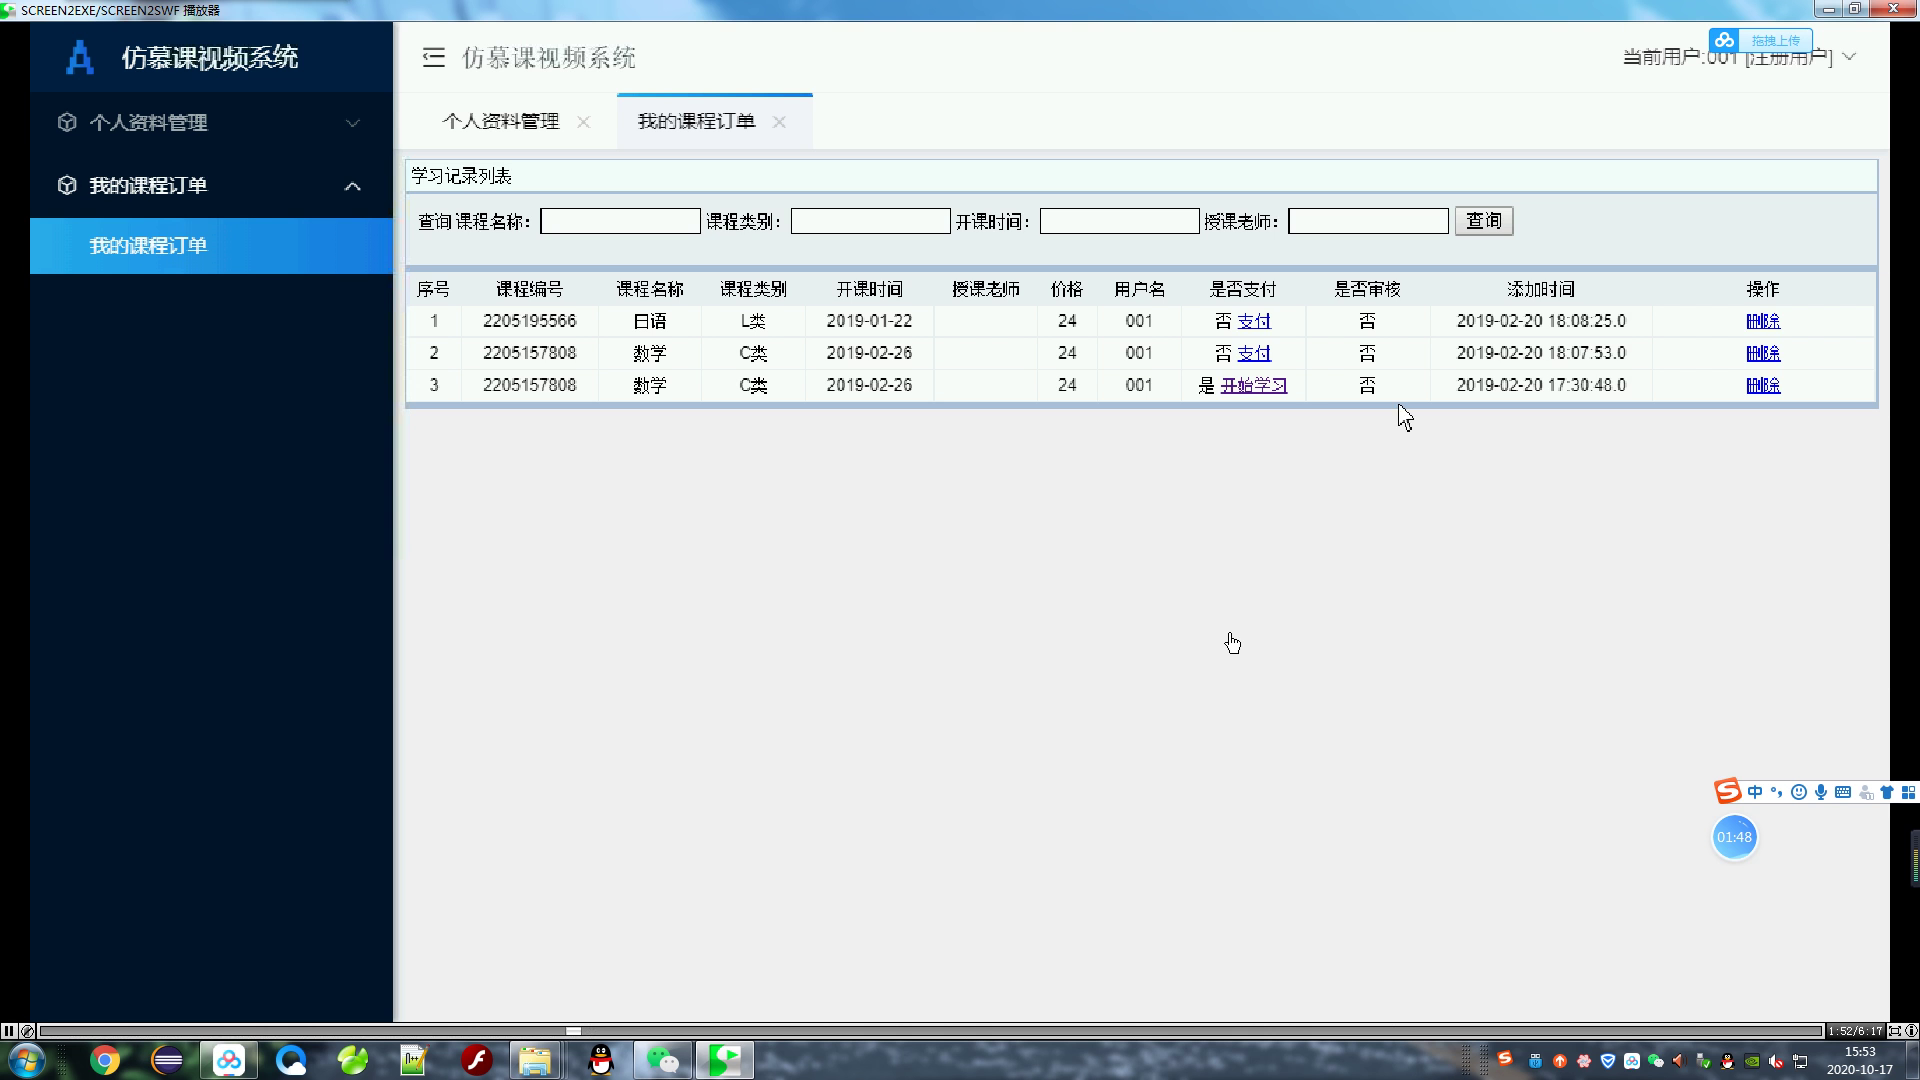The width and height of the screenshot is (1920, 1080).
Task: Open Baidu Netdisk from the taskbar
Action: [229, 1060]
